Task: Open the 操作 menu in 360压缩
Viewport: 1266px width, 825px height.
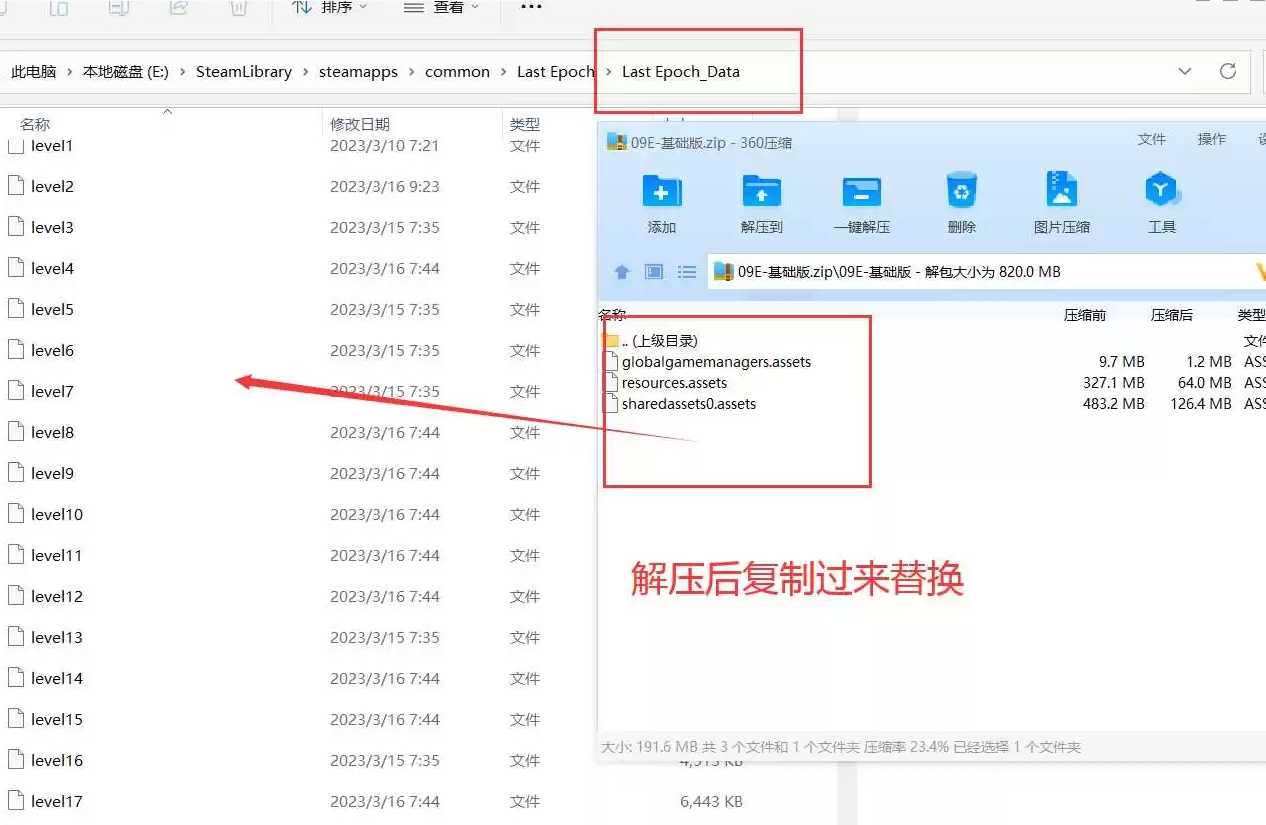Action: (x=1212, y=140)
